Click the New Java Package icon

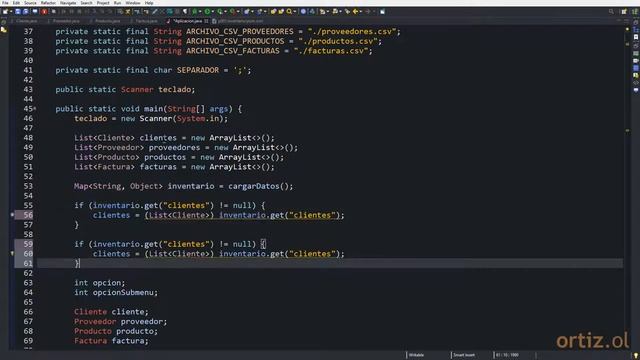[247, 11]
